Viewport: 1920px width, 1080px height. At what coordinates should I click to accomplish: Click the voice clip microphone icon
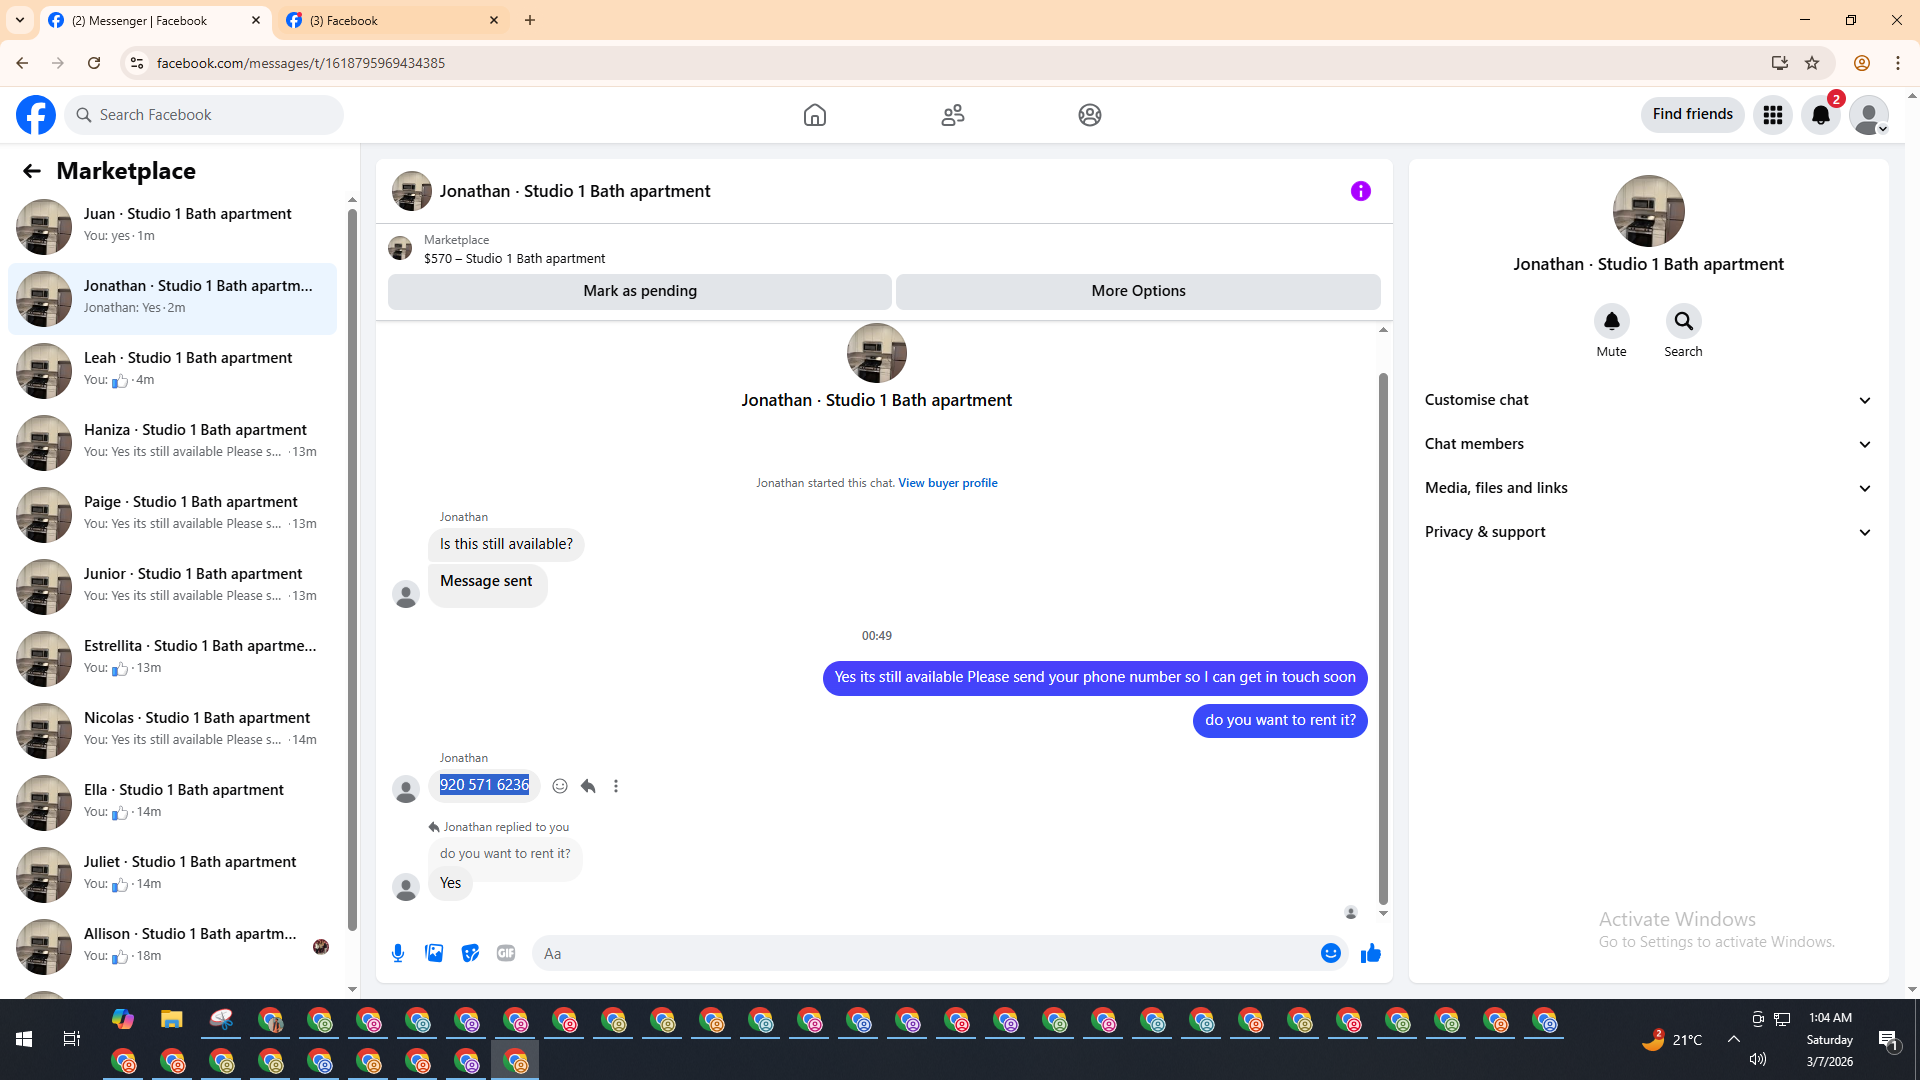click(x=398, y=953)
